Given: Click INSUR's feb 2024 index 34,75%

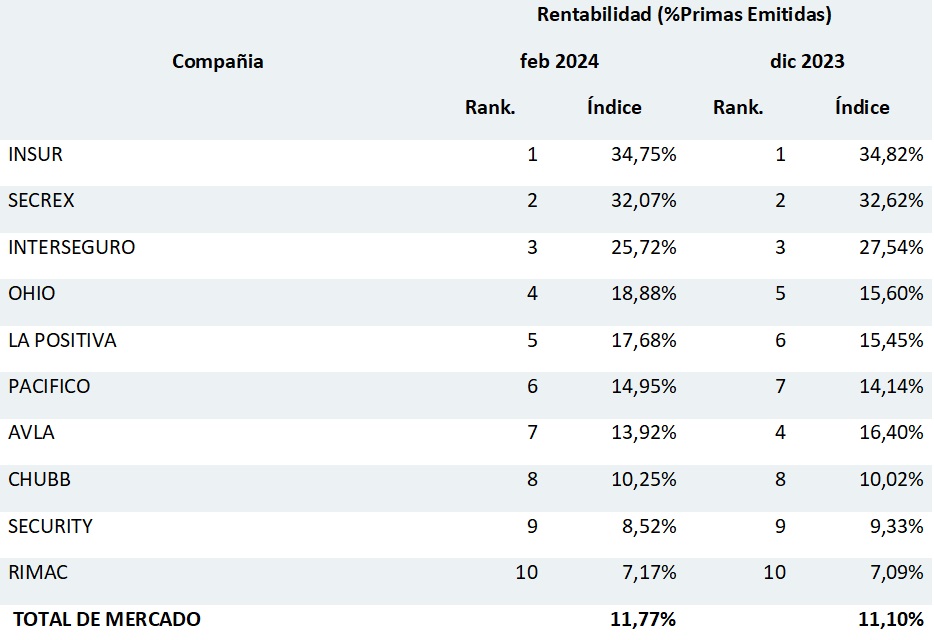Looking at the screenshot, I should [x=643, y=154].
